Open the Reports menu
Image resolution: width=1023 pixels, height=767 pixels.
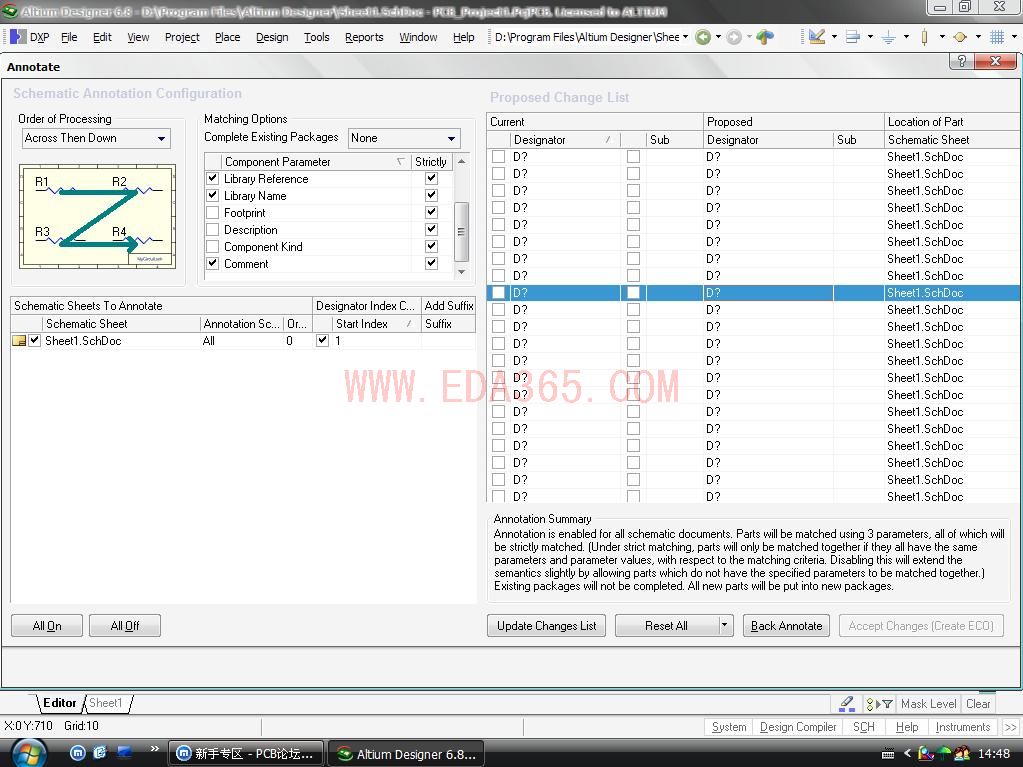pyautogui.click(x=364, y=37)
